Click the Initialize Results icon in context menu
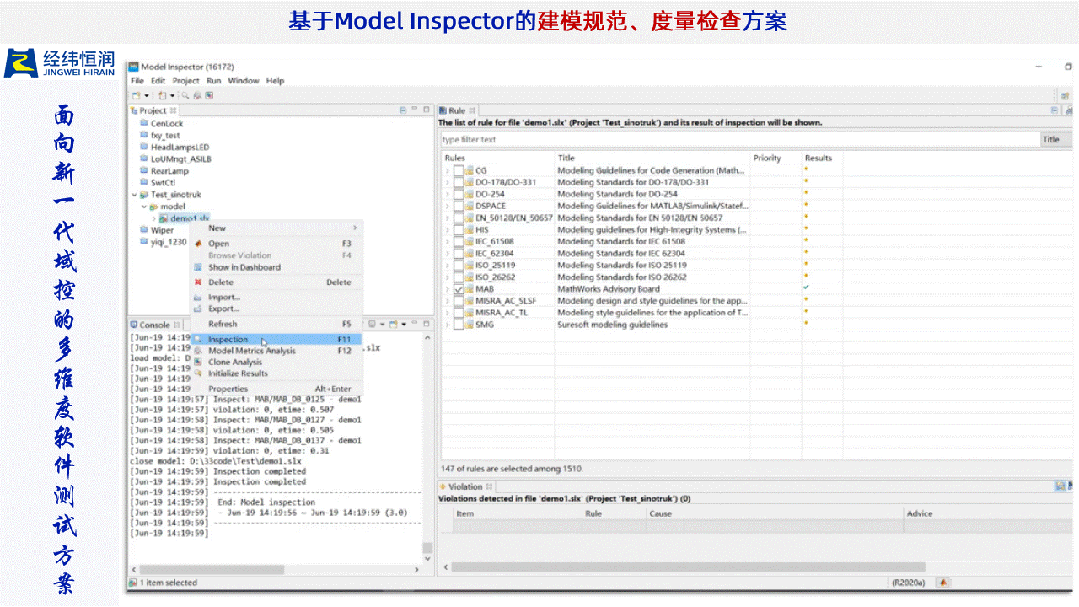This screenshot has height=607, width=1079. (x=198, y=373)
